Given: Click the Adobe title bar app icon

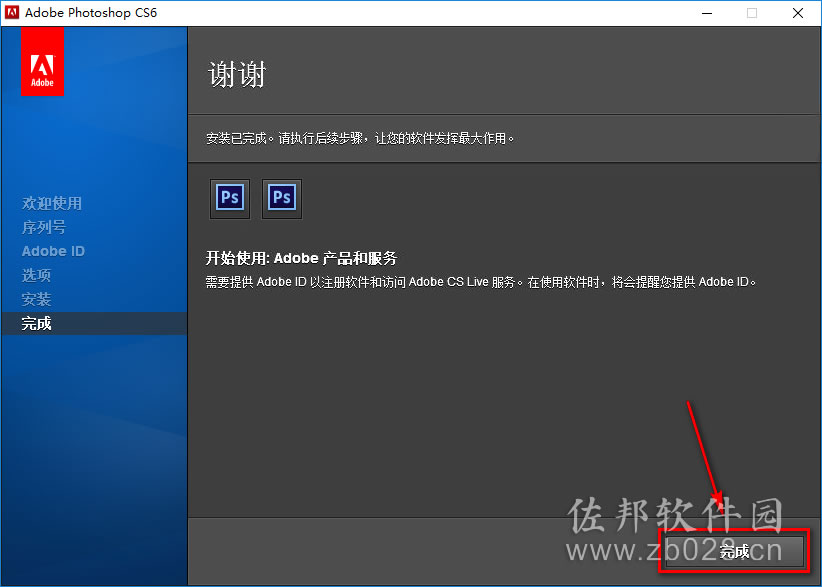Looking at the screenshot, I should click(x=12, y=13).
